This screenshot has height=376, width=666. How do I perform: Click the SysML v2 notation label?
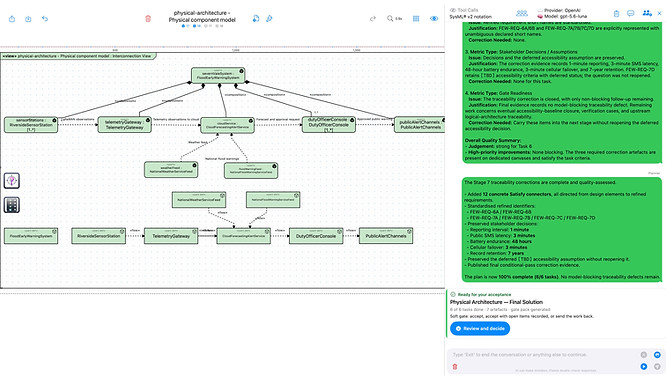pyautogui.click(x=471, y=17)
